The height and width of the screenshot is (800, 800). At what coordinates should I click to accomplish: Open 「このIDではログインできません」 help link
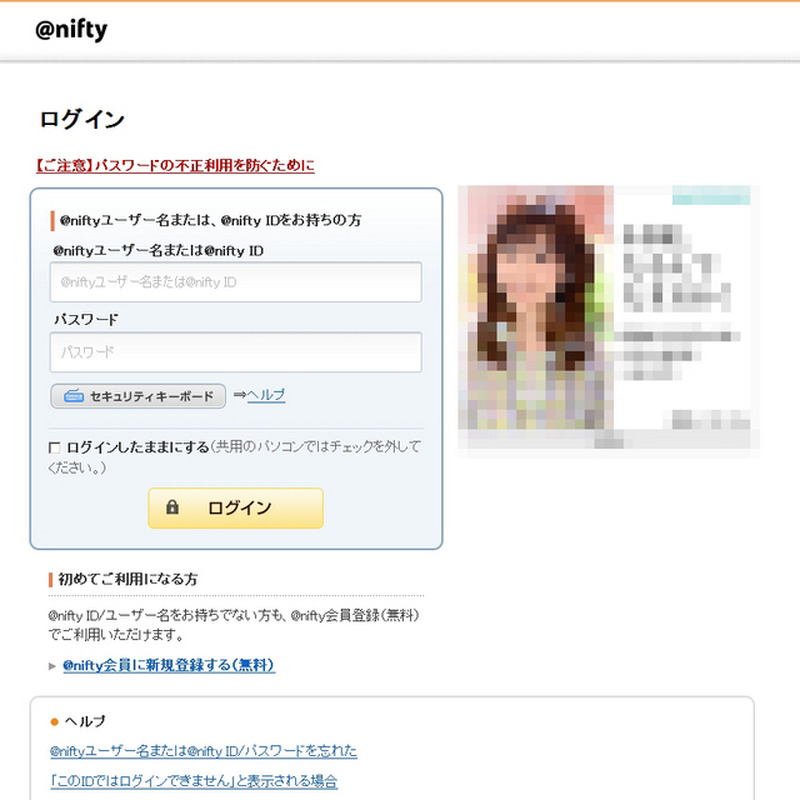coord(194,781)
